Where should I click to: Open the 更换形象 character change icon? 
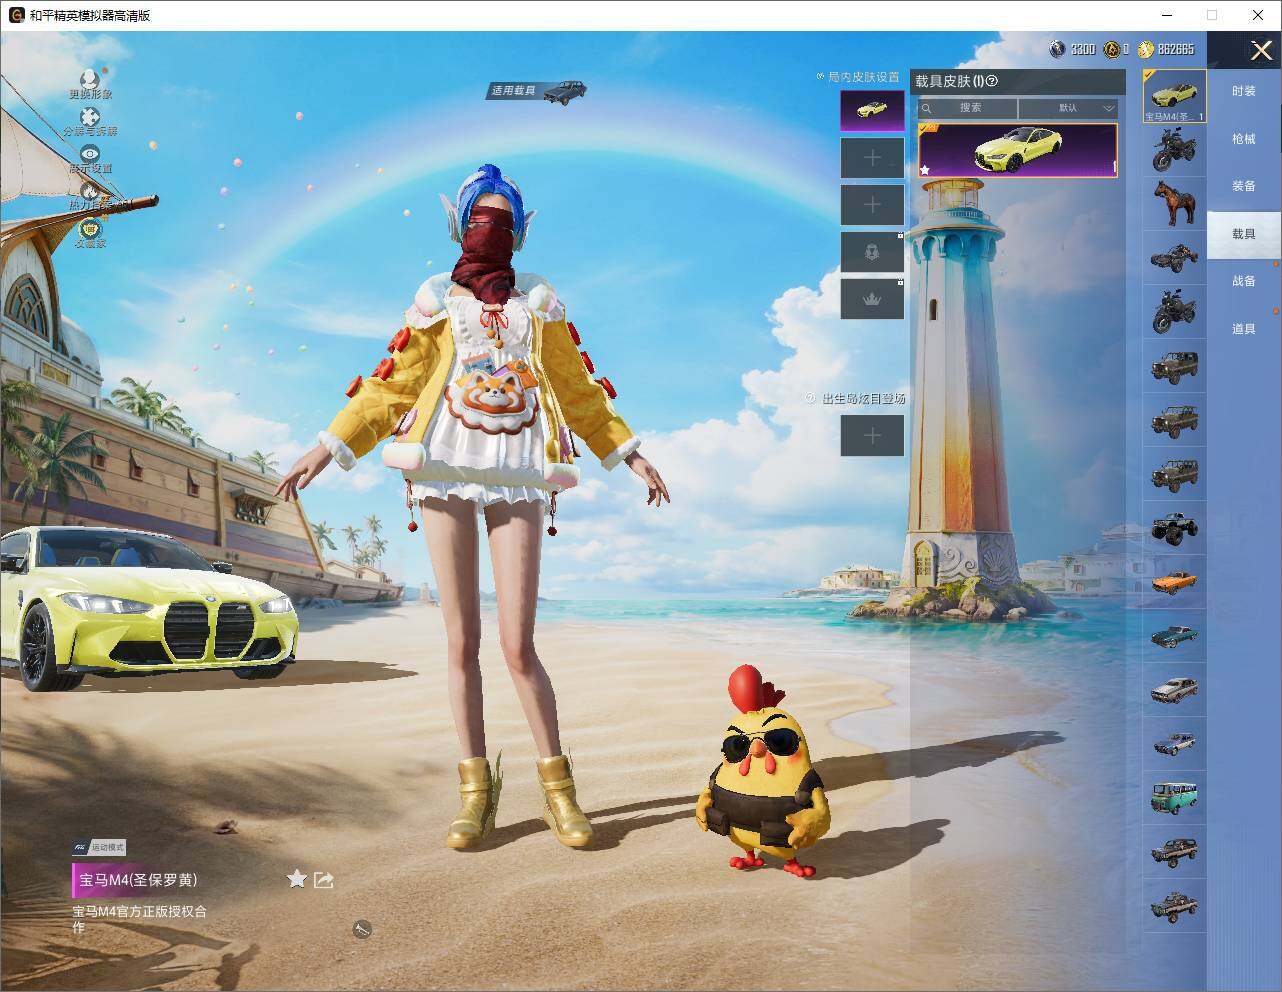tap(90, 78)
